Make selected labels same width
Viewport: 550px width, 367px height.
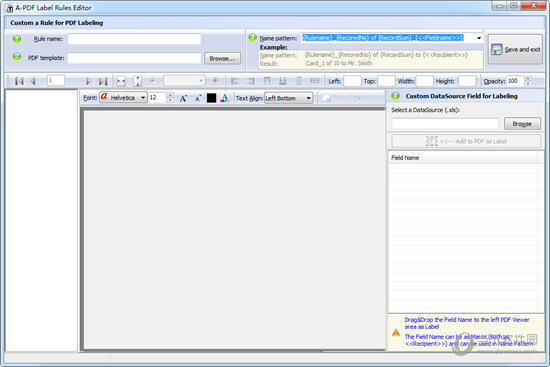(315, 81)
